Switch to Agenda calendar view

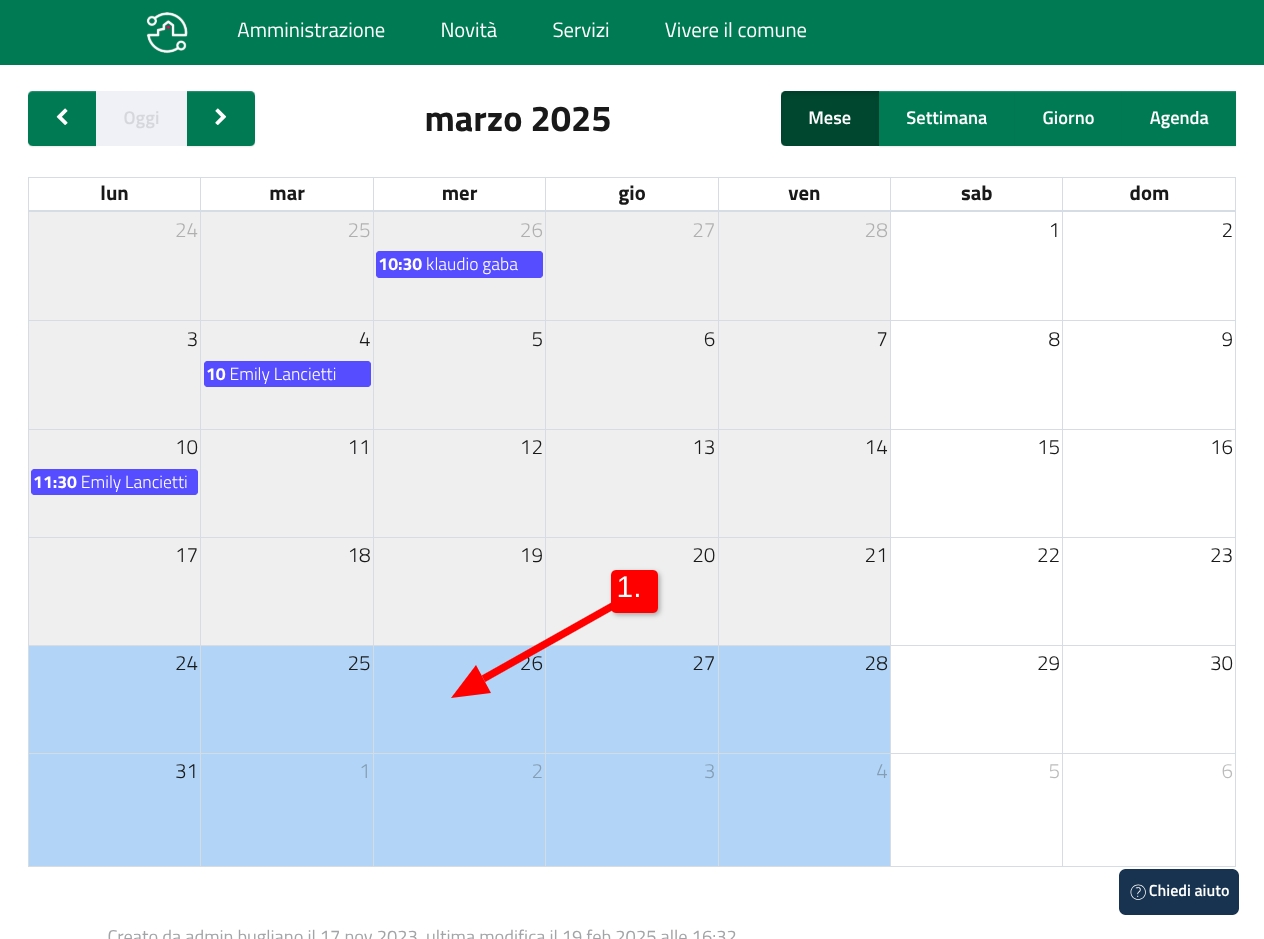1178,118
